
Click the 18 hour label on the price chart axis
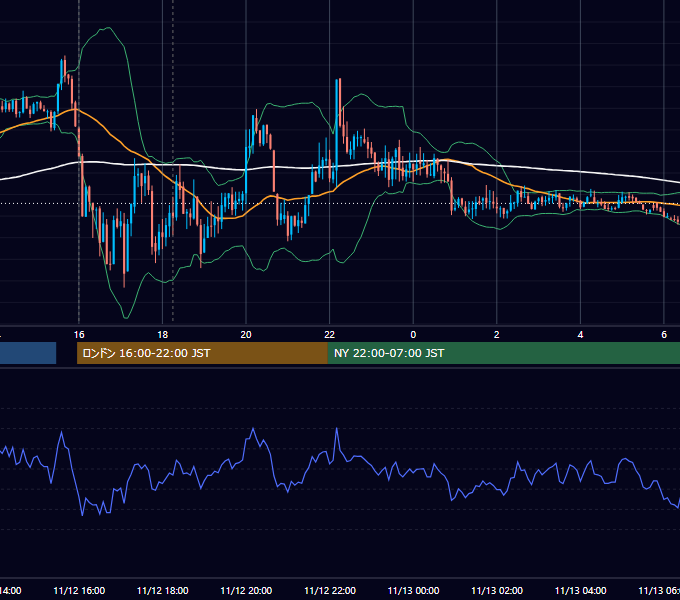coord(163,335)
